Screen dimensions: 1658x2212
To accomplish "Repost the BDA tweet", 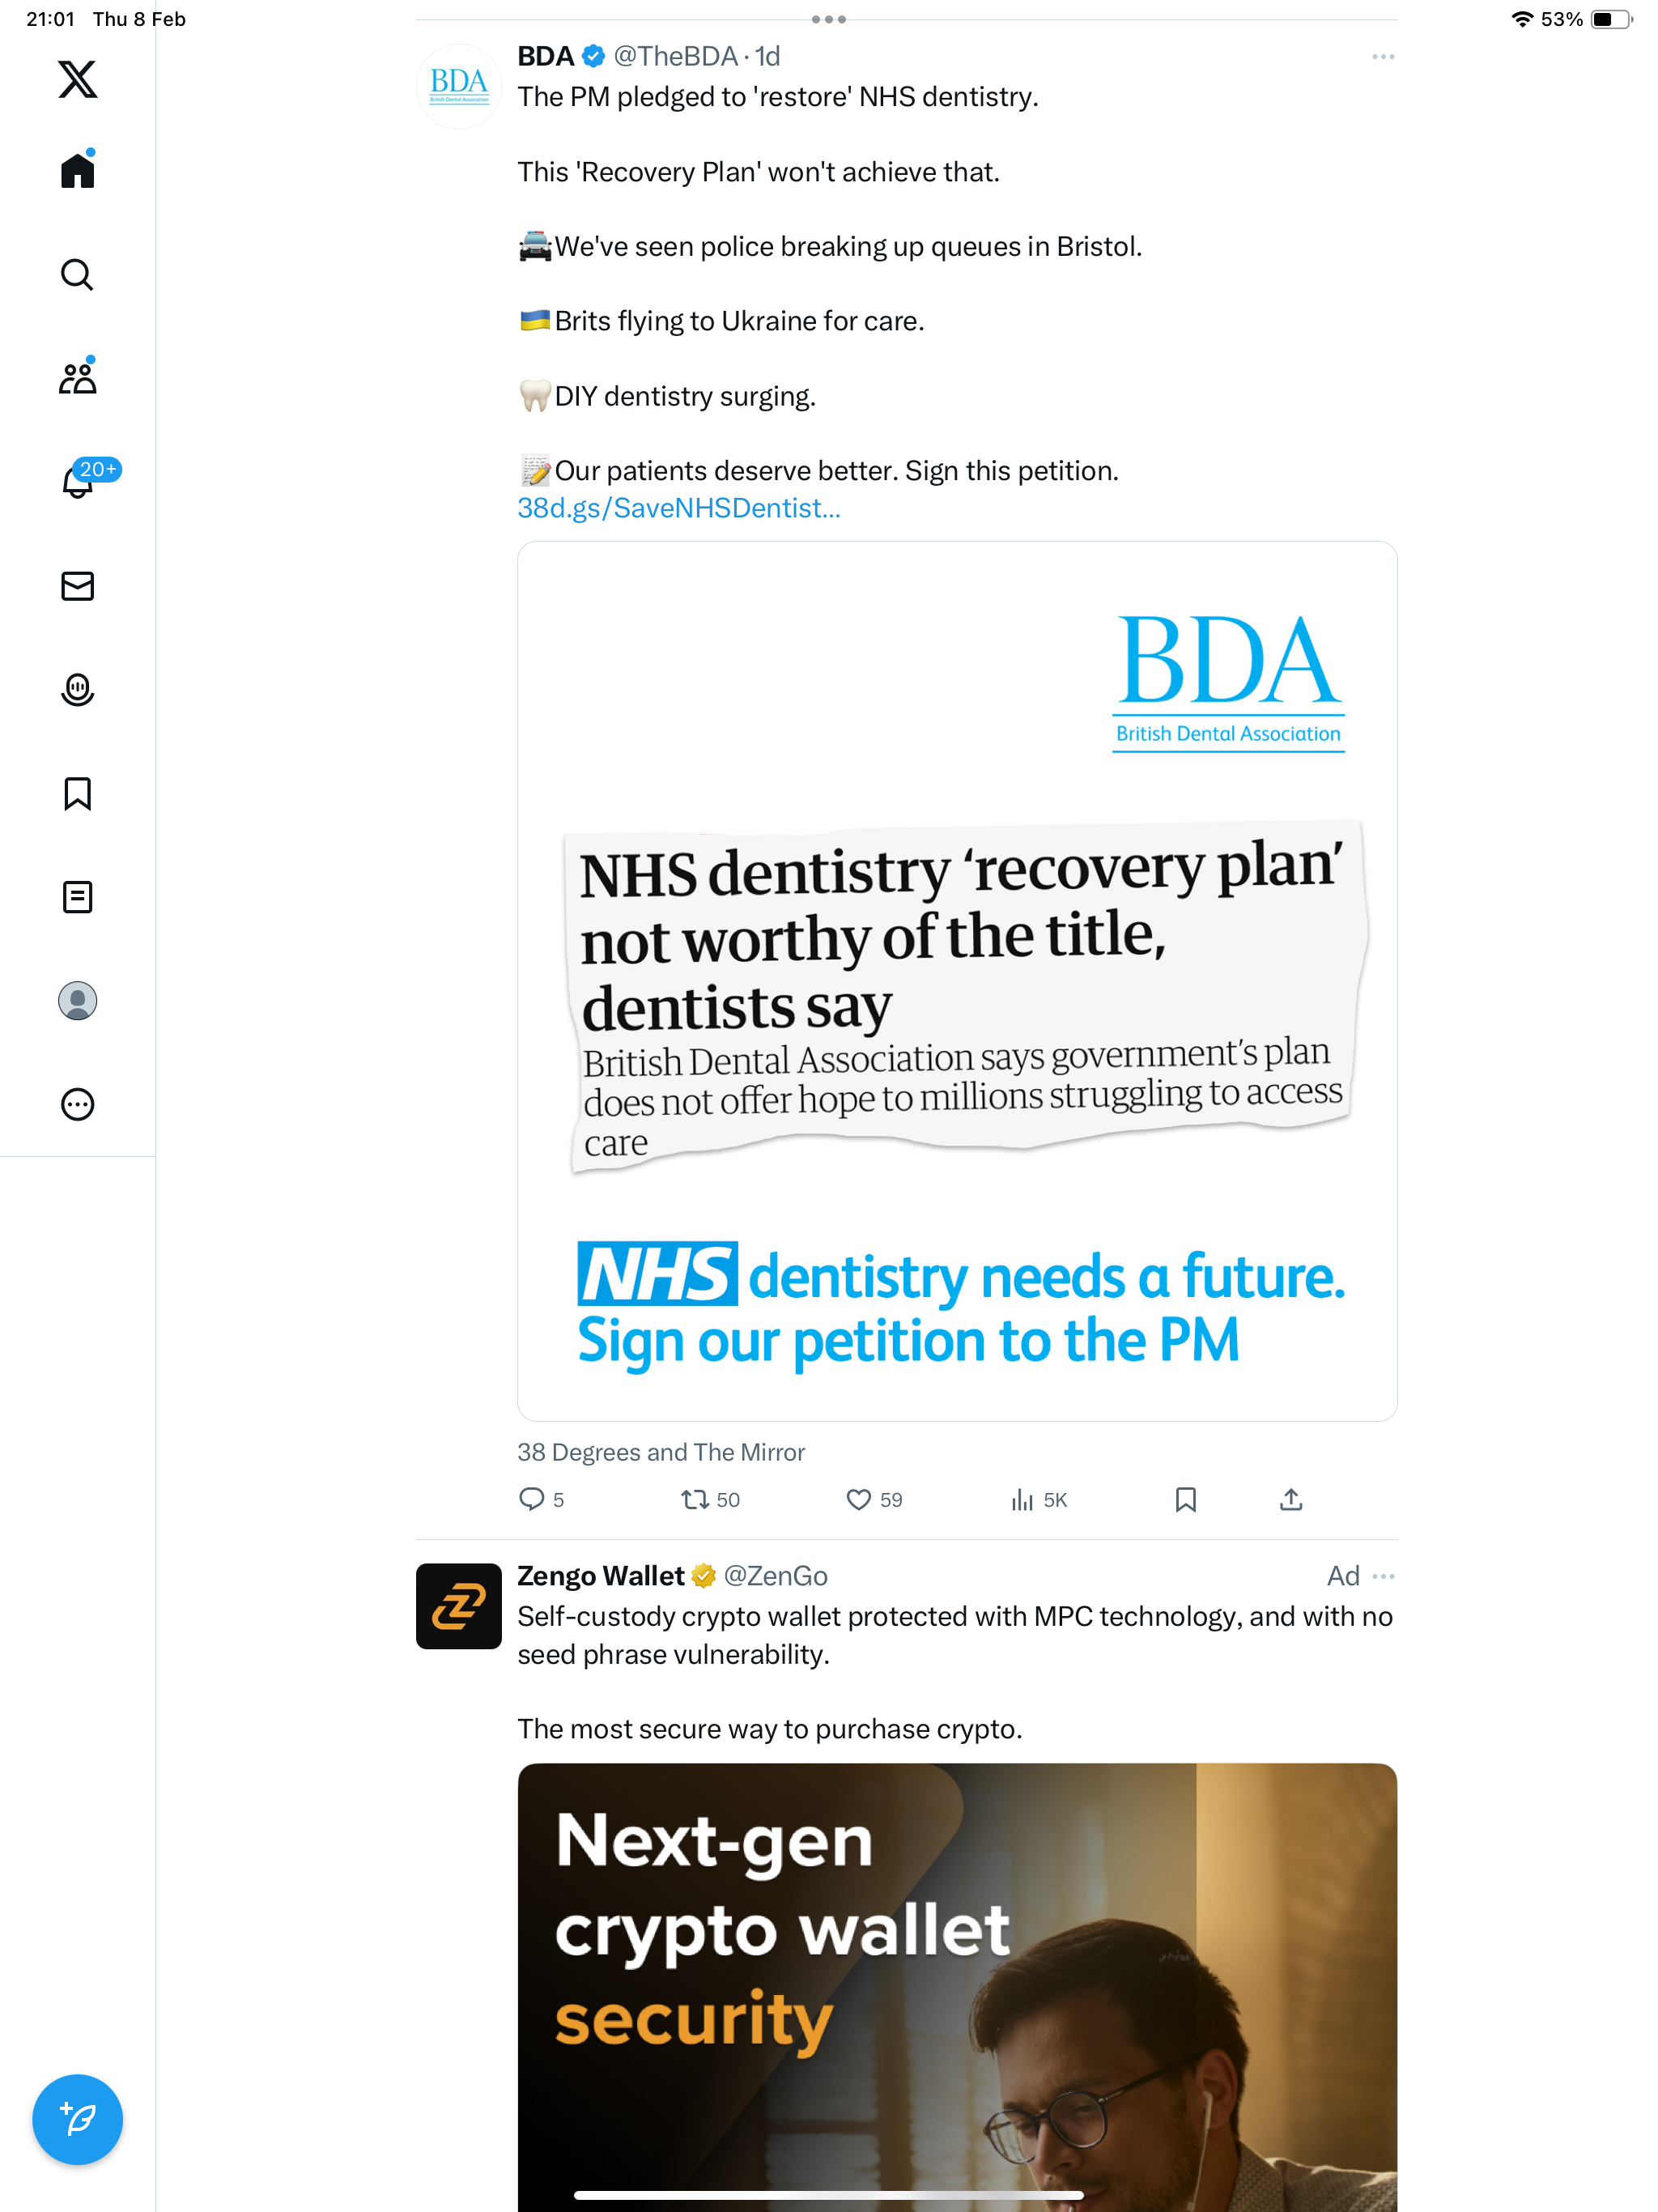I will pos(695,1499).
